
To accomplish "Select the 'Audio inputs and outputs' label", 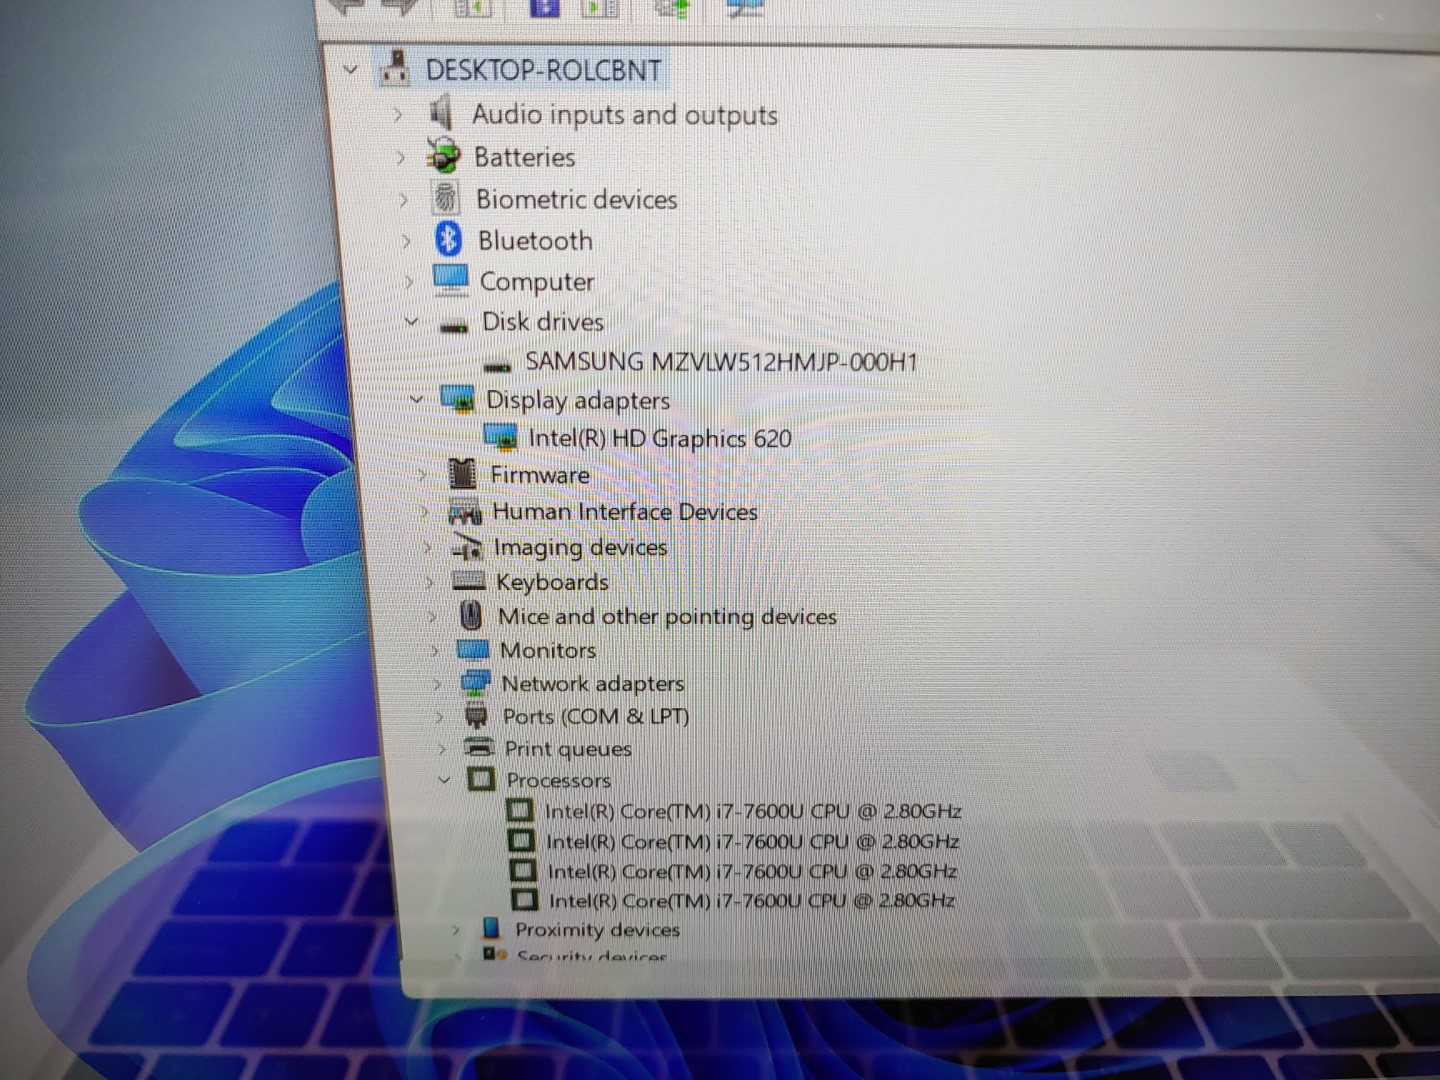I will click(x=625, y=114).
